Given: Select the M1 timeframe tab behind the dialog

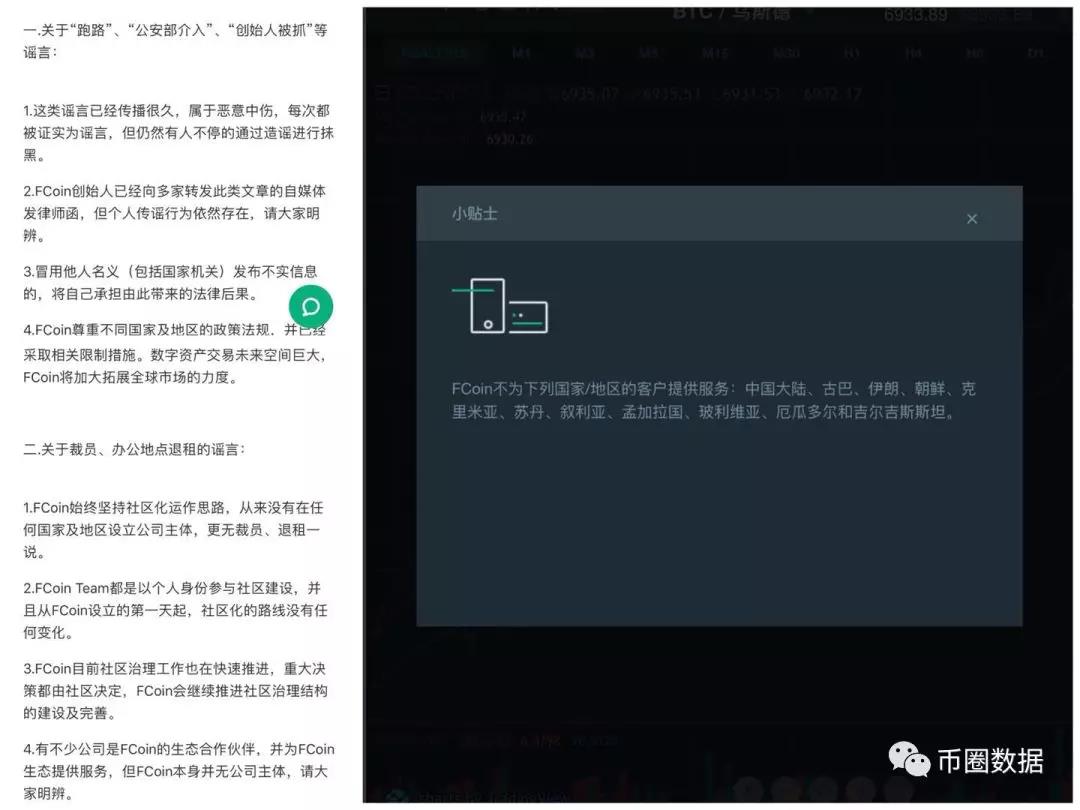Looking at the screenshot, I should [x=521, y=53].
